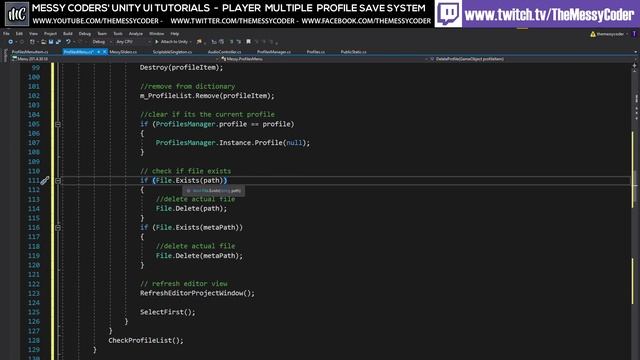Click the account warning triangle icon

pos(593,34)
